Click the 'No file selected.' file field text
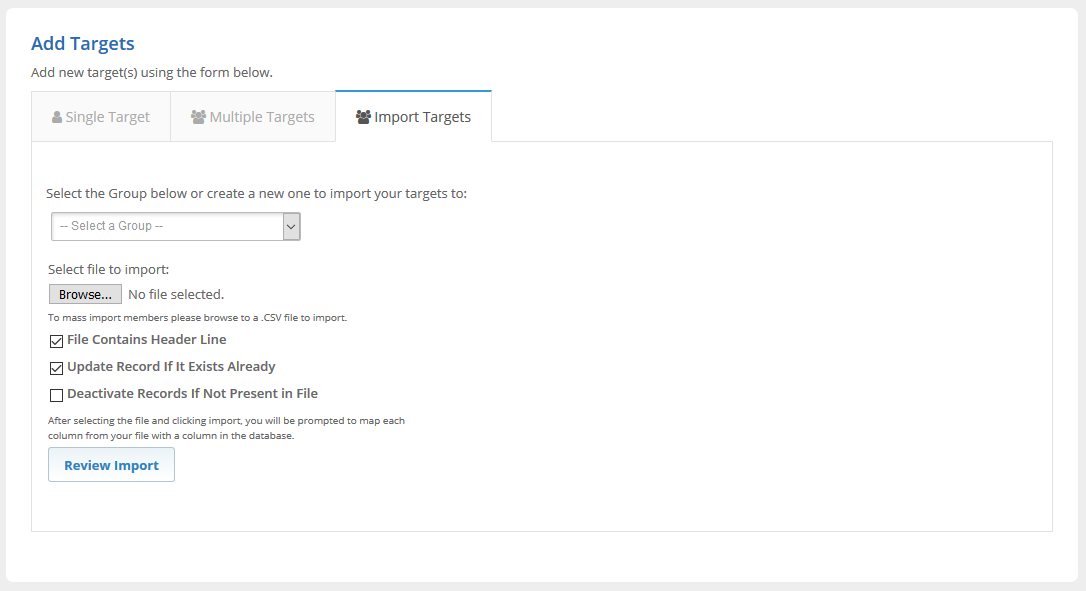This screenshot has width=1086, height=591. click(176, 294)
